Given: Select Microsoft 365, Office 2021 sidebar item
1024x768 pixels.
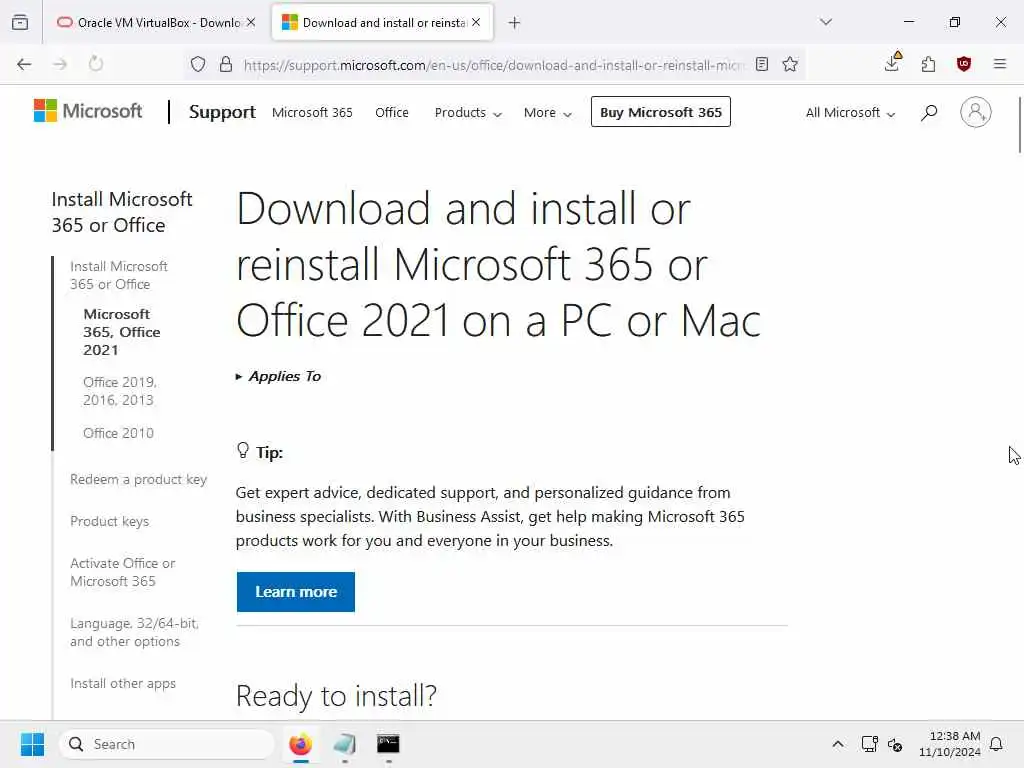Looking at the screenshot, I should point(122,332).
